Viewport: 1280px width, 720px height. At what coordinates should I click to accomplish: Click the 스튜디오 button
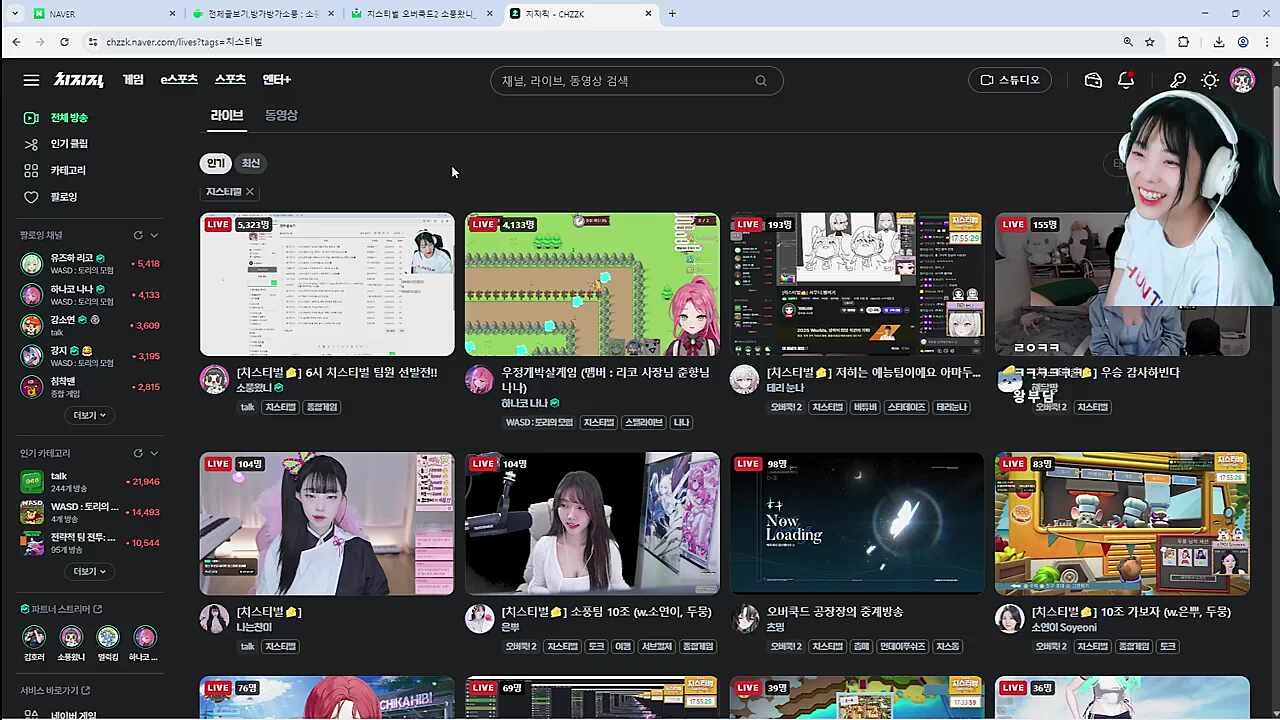coord(1010,80)
